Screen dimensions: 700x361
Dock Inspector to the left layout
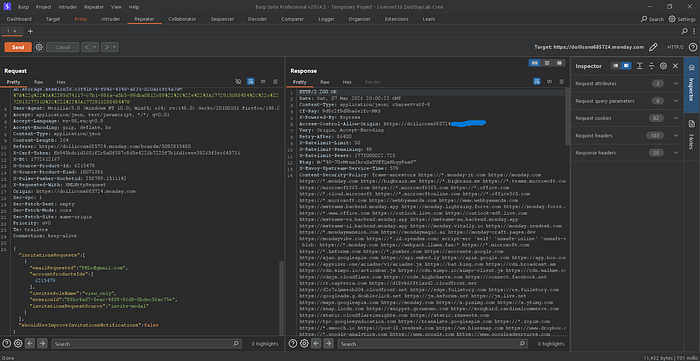tap(616, 66)
